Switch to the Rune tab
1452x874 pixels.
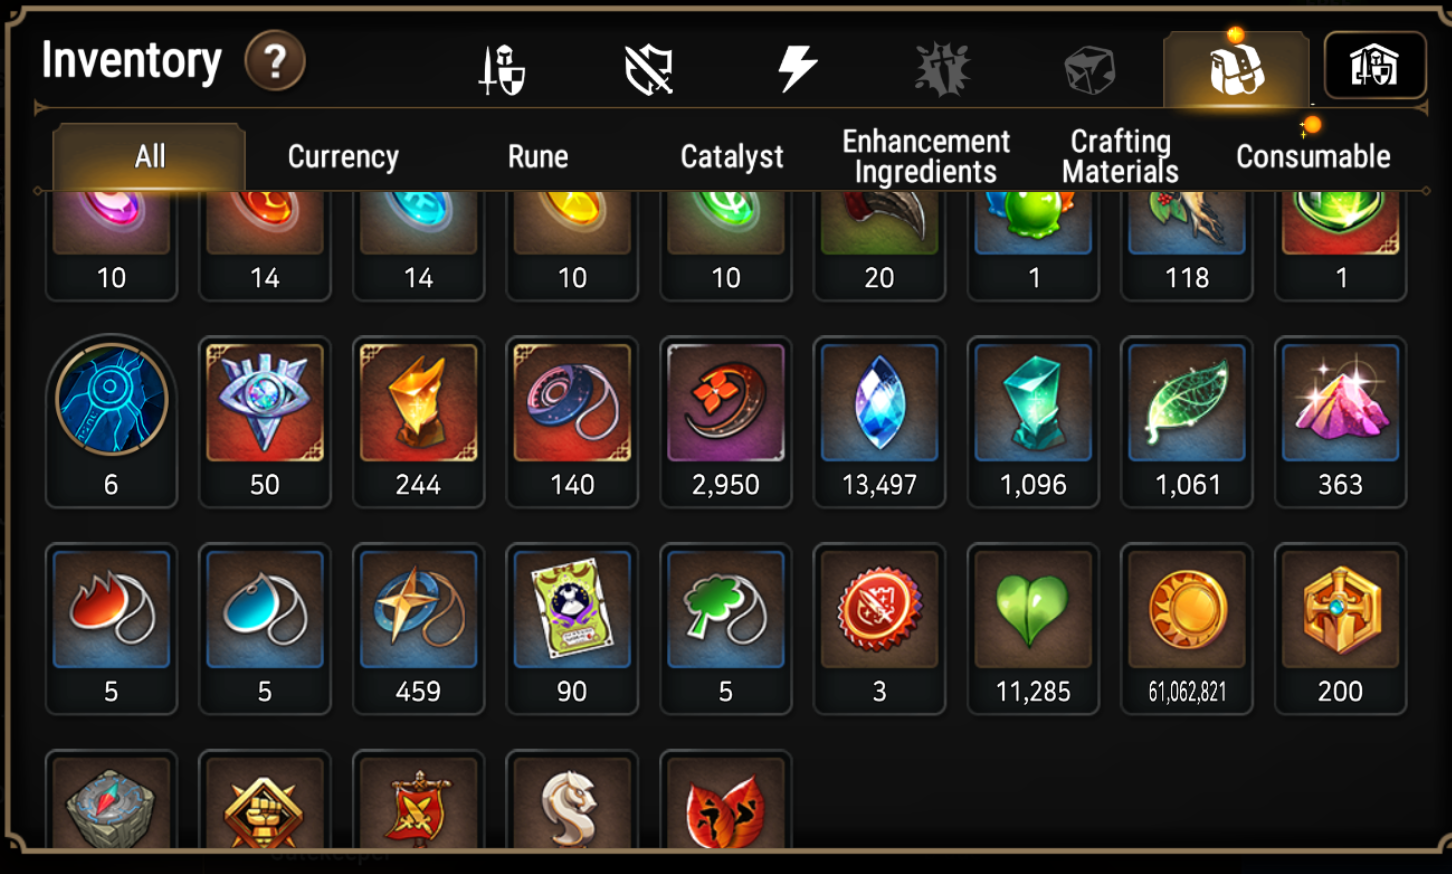(538, 157)
